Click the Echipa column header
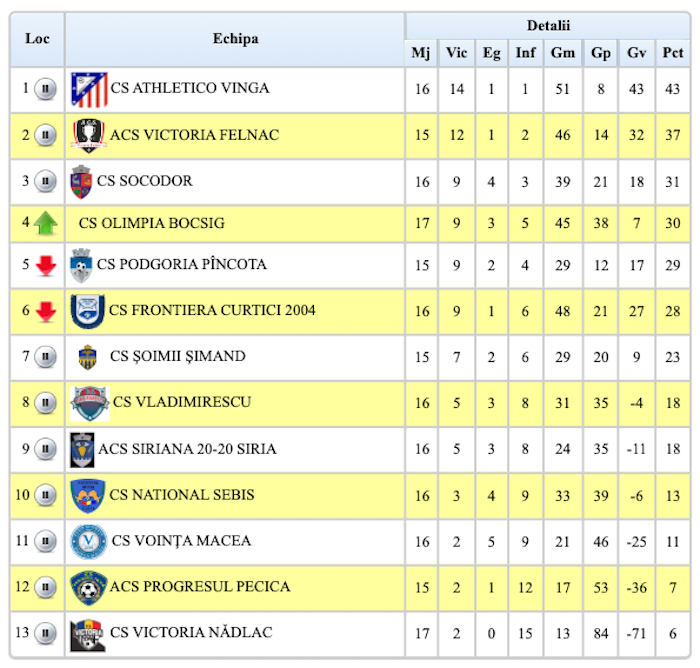Viewport: 700px width, 668px height. click(235, 39)
